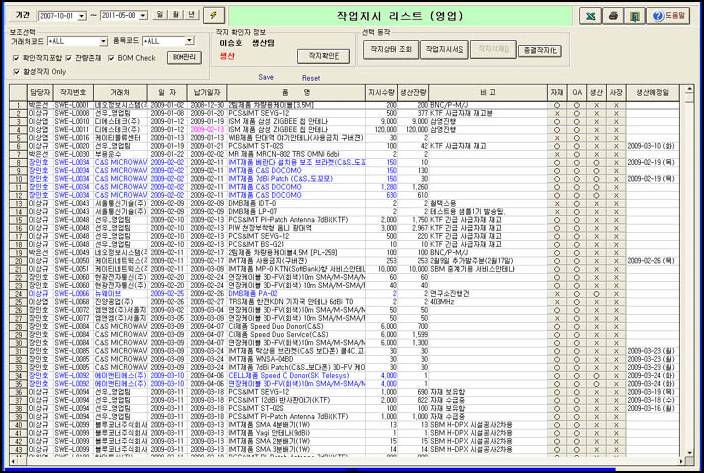Select CI제품 Speed Duo Donor(C&S) cell
704x473 pixels.
pos(296,326)
